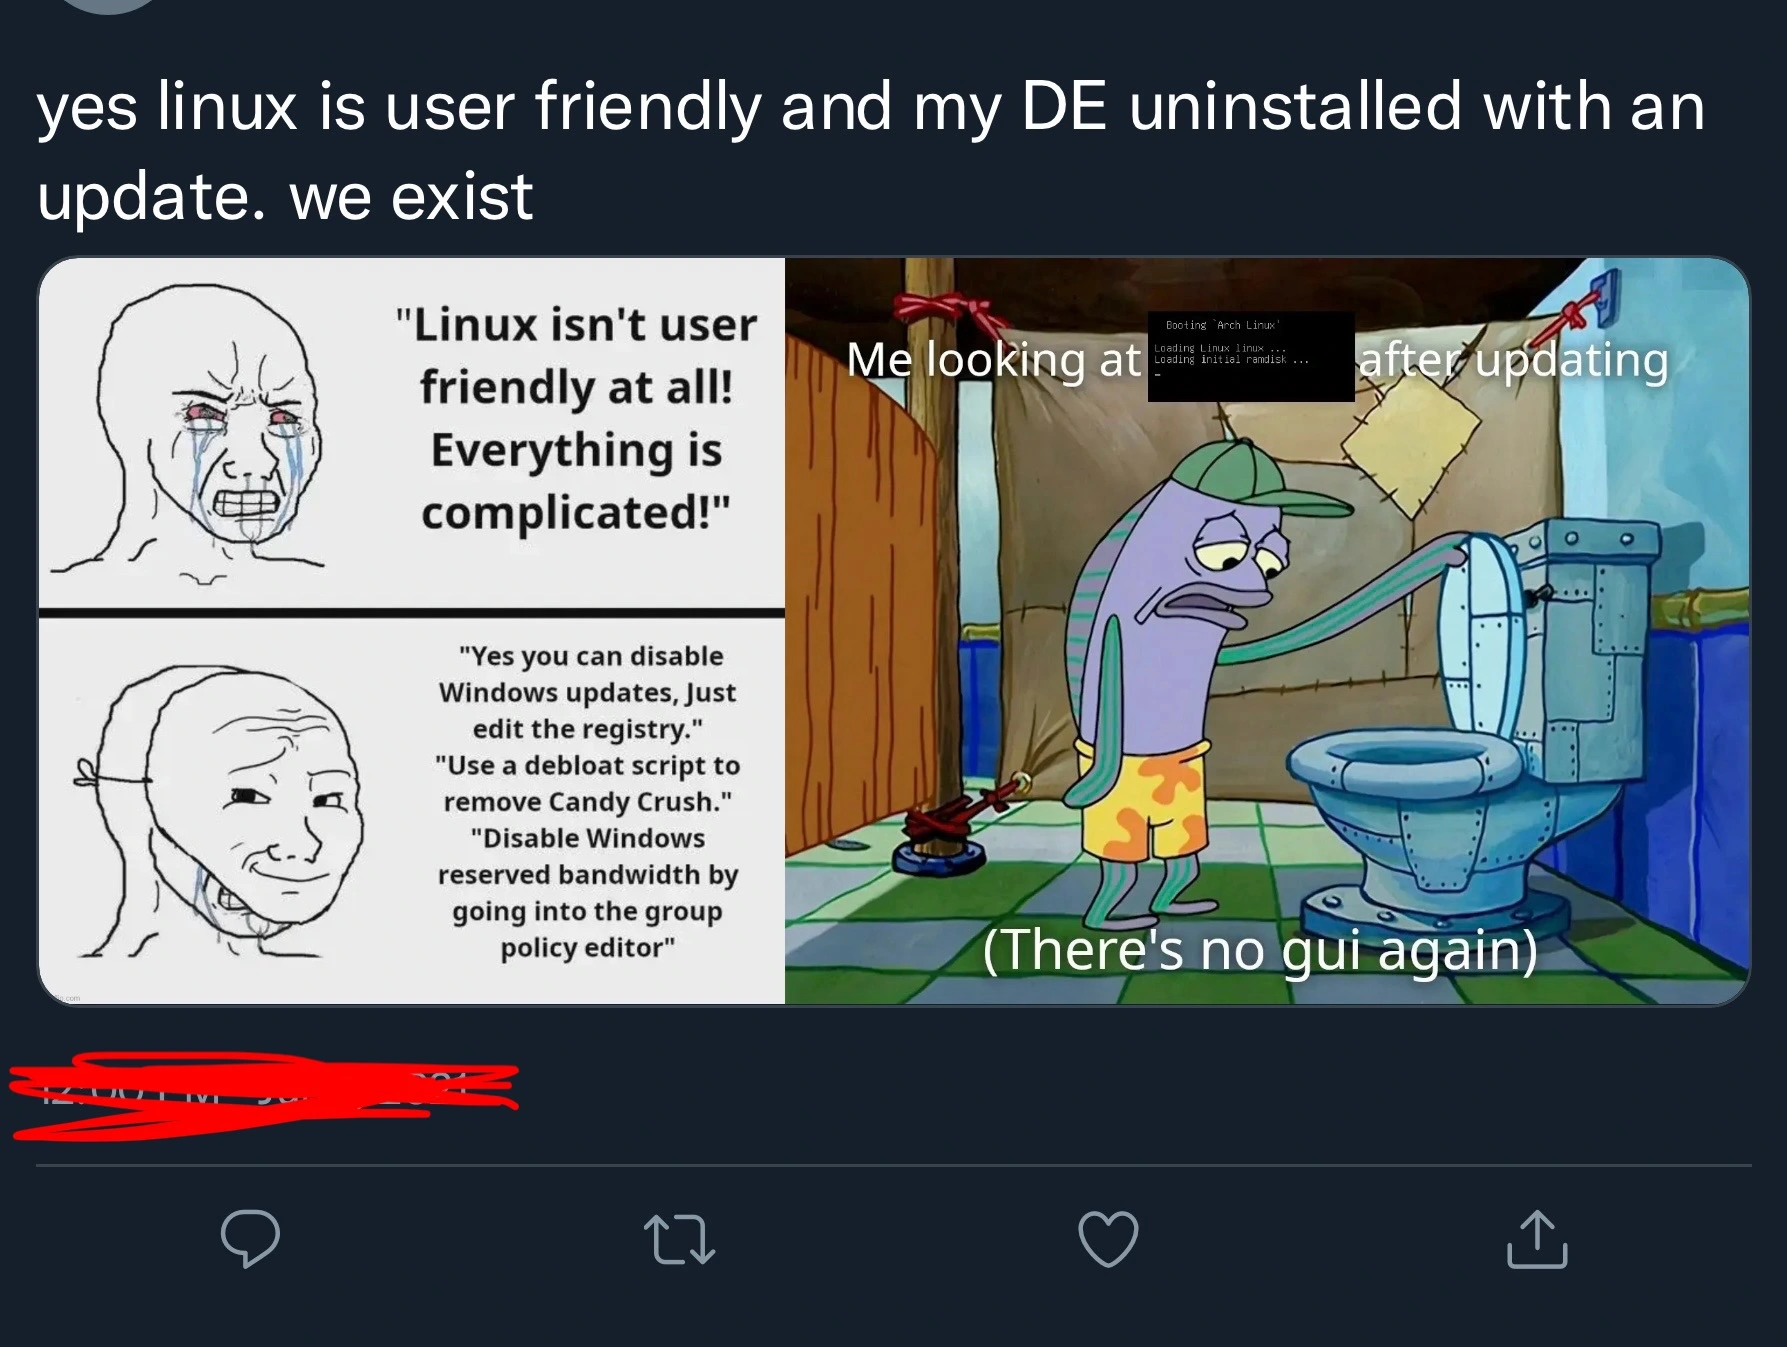Image resolution: width=1787 pixels, height=1347 pixels.
Task: Tap the reply speech bubble icon
Action: tap(250, 1238)
